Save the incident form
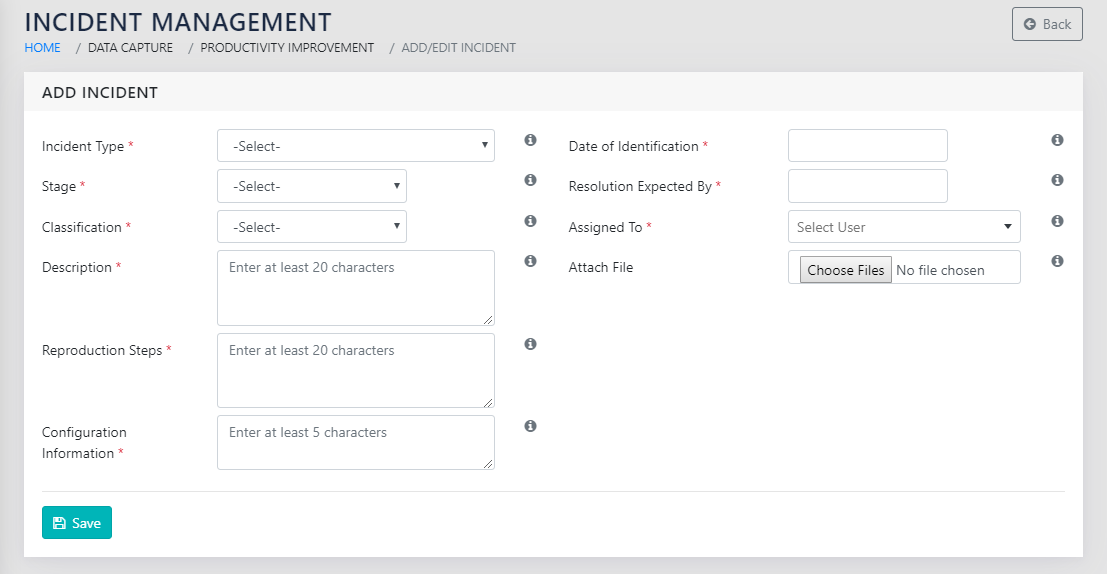This screenshot has width=1107, height=574. coord(77,523)
